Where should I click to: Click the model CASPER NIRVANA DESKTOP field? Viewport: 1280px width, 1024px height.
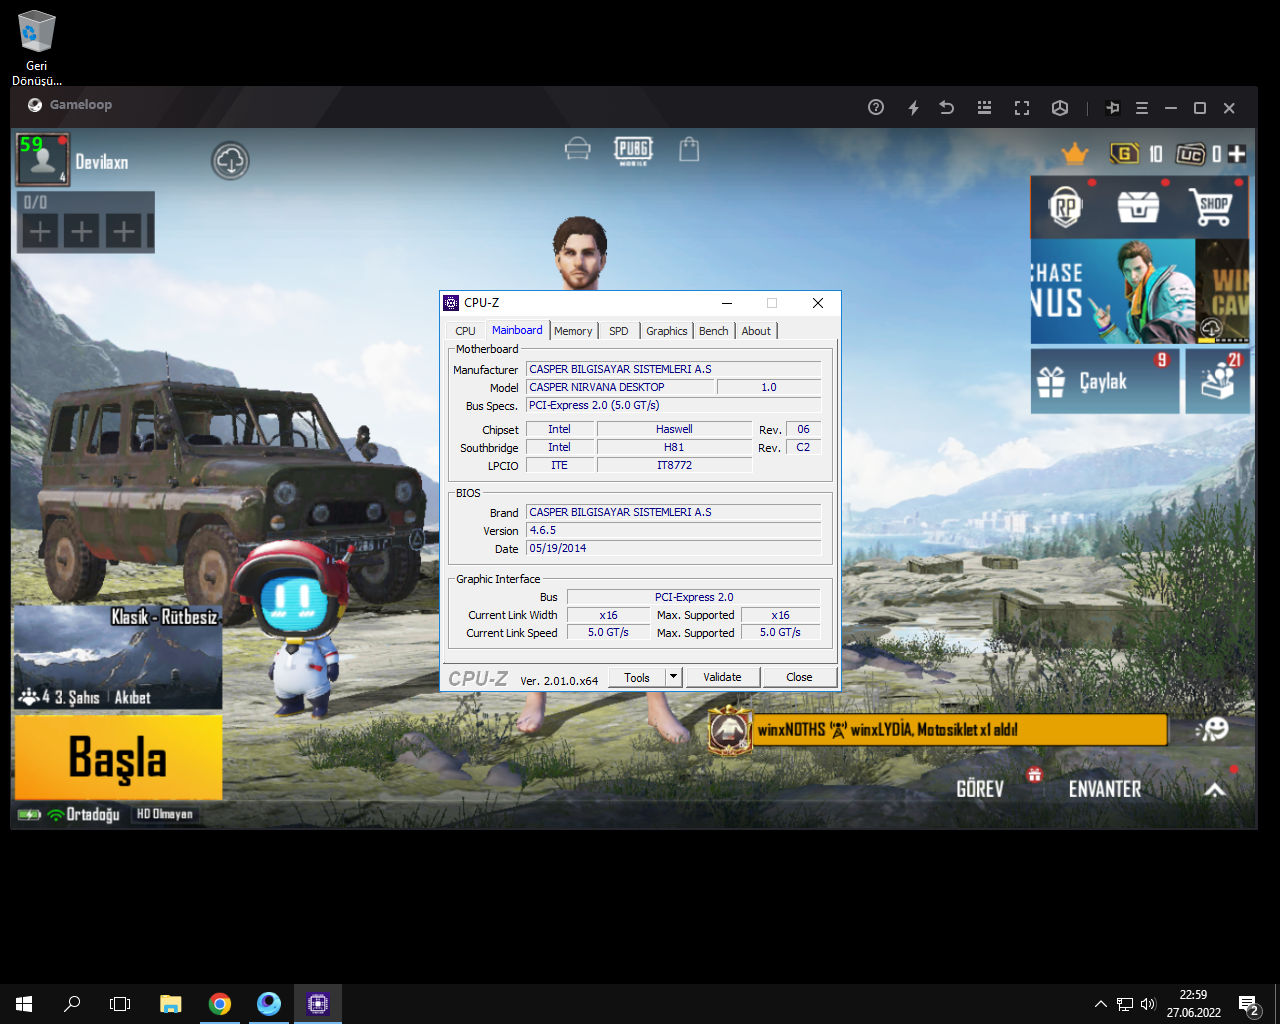620,387
